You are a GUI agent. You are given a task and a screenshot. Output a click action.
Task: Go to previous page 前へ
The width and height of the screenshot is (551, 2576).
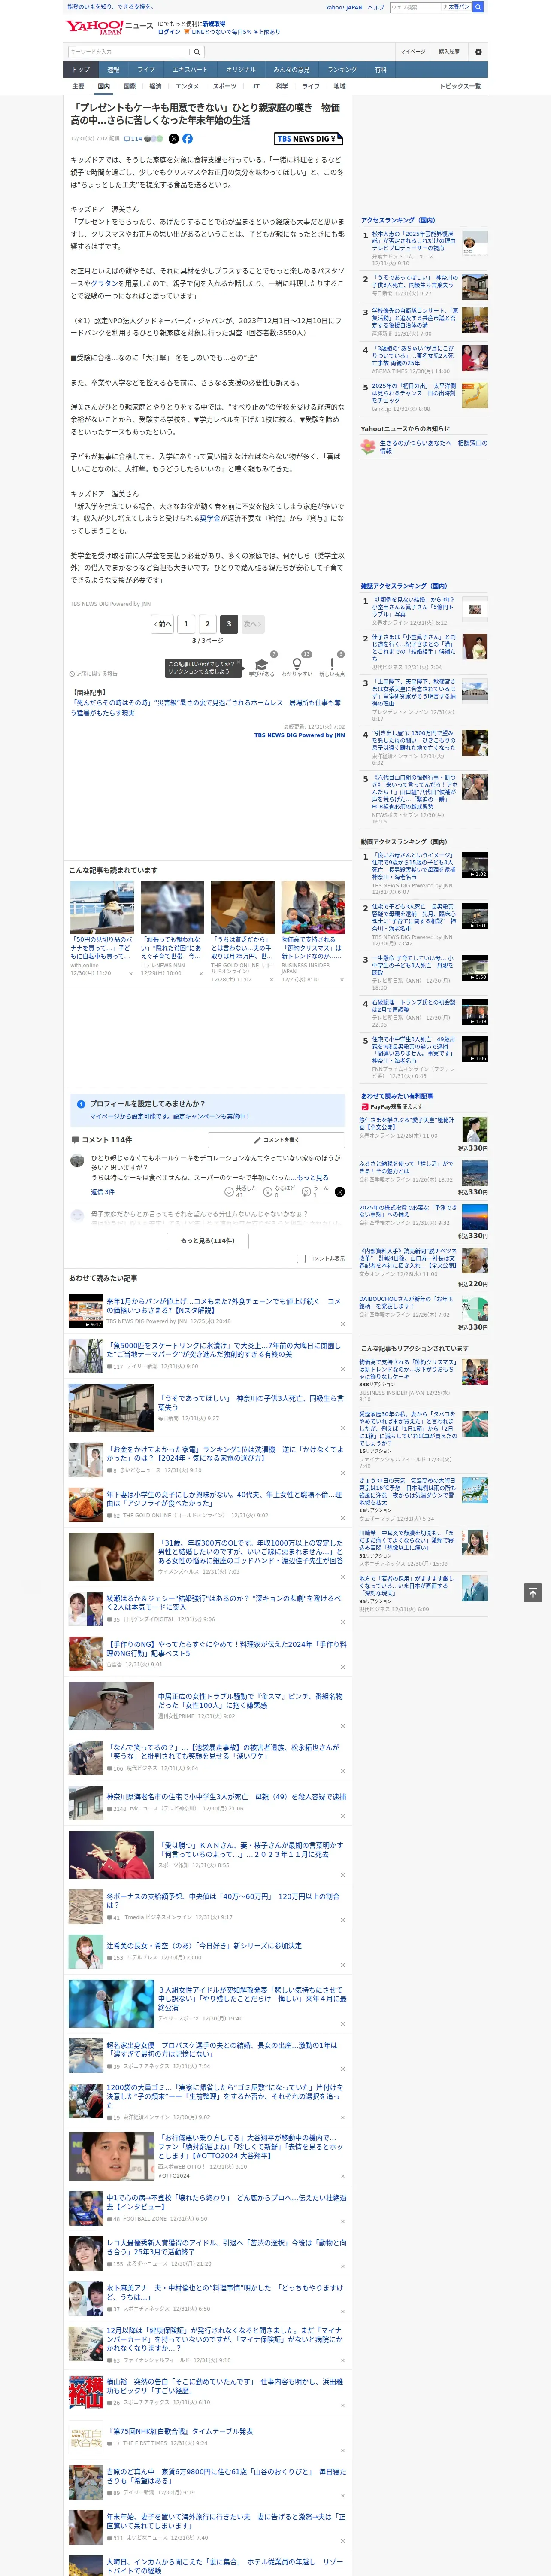[162, 623]
